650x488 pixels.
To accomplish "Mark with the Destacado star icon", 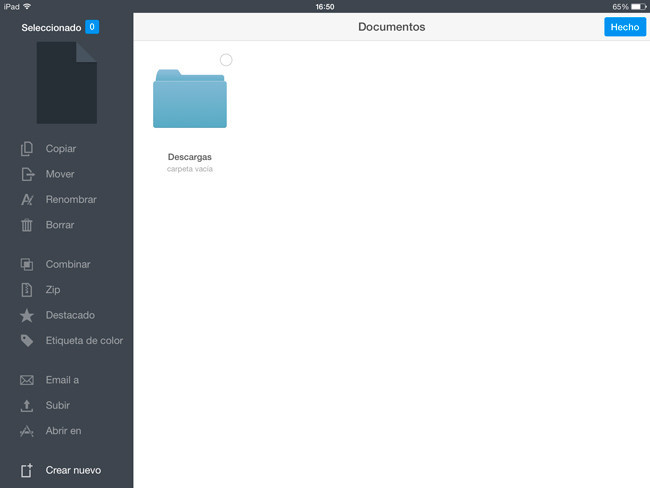I will [x=27, y=315].
